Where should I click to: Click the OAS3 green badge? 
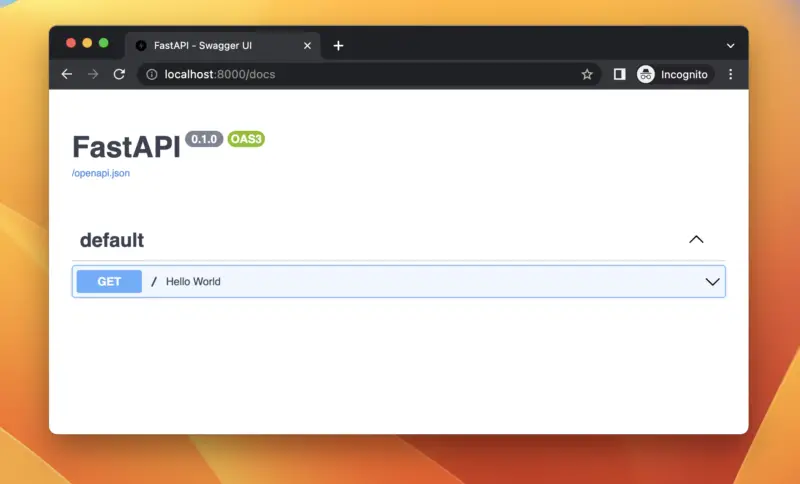pos(246,139)
